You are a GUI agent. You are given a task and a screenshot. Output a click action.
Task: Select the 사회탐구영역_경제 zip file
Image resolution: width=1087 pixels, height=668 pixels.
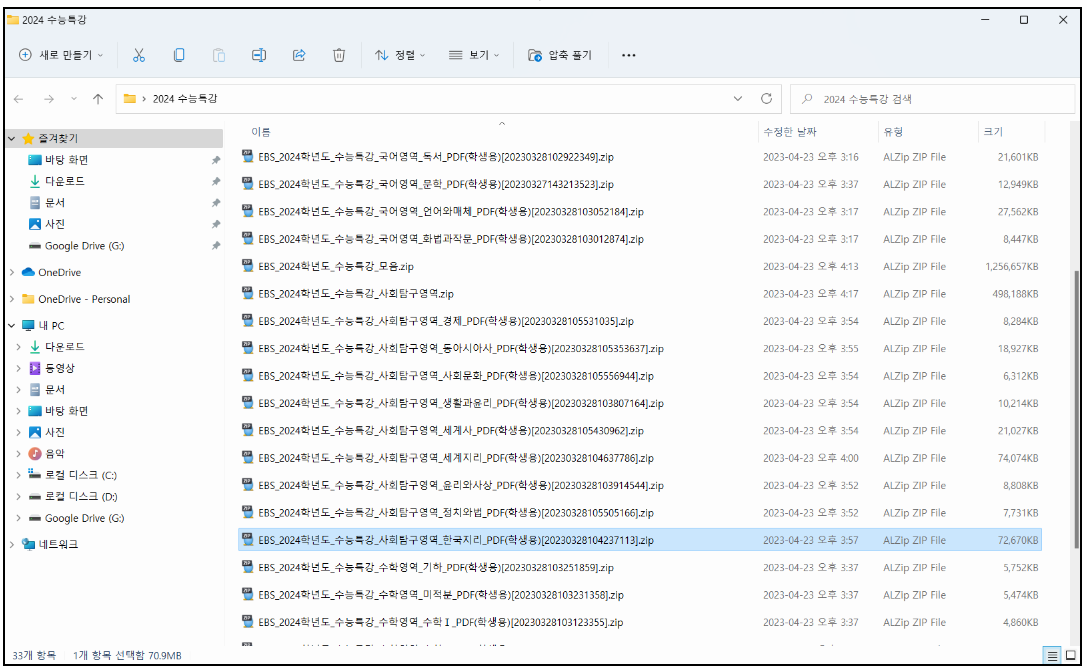click(x=446, y=322)
